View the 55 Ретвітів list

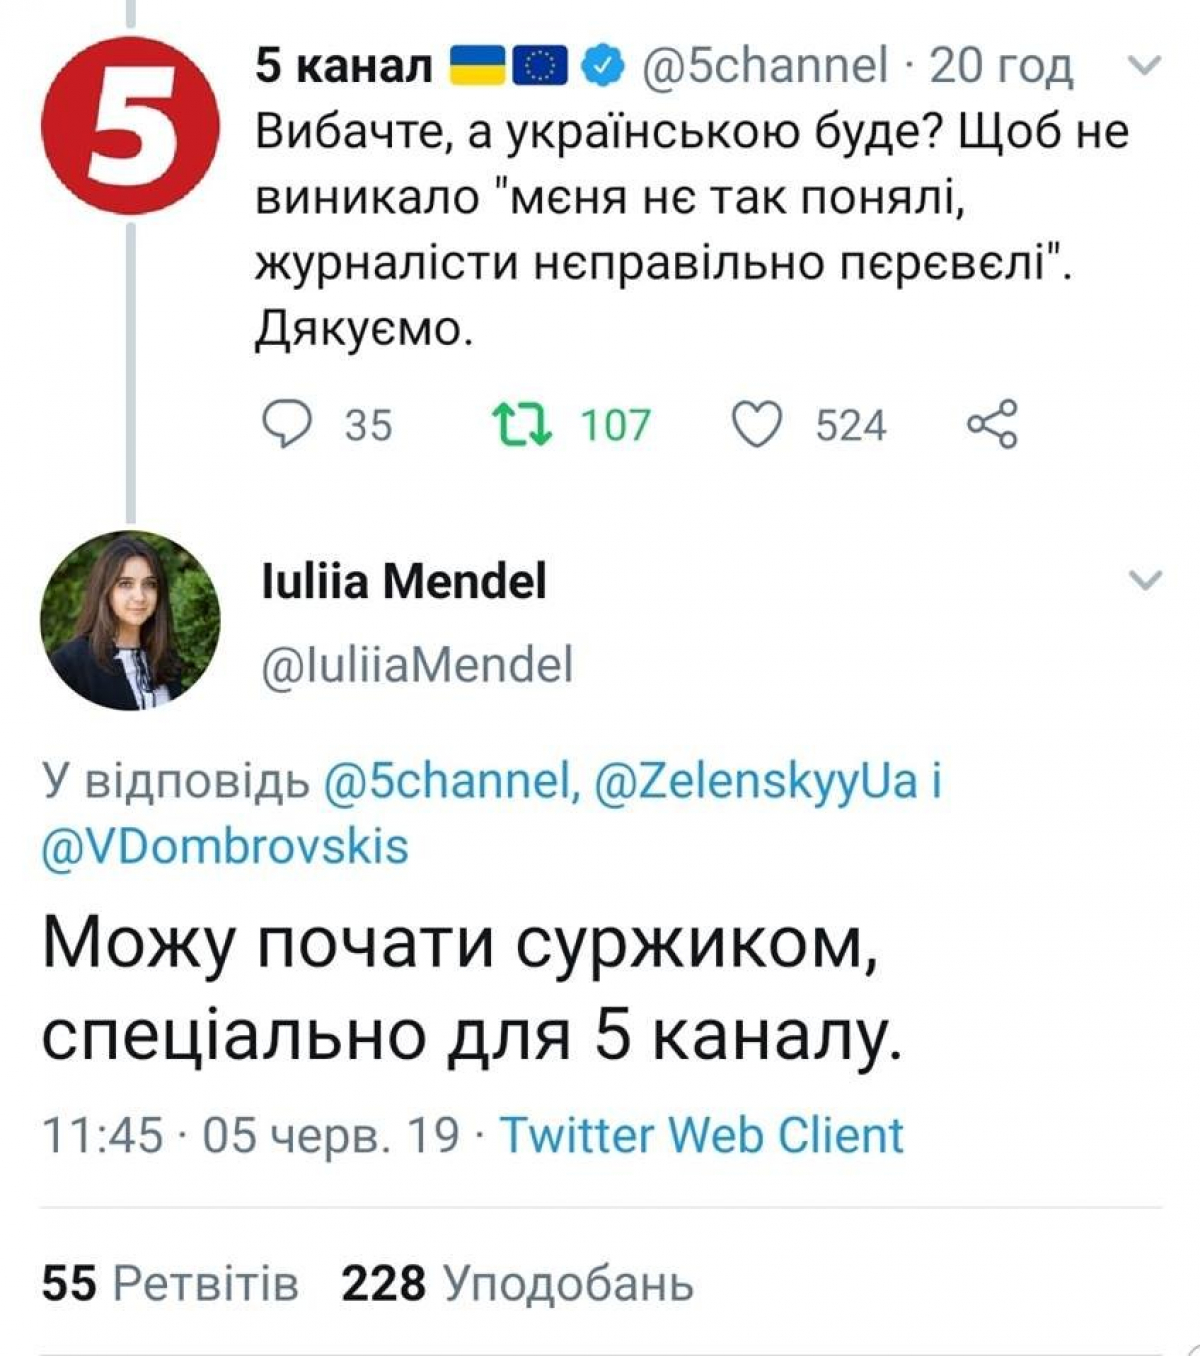click(170, 1283)
